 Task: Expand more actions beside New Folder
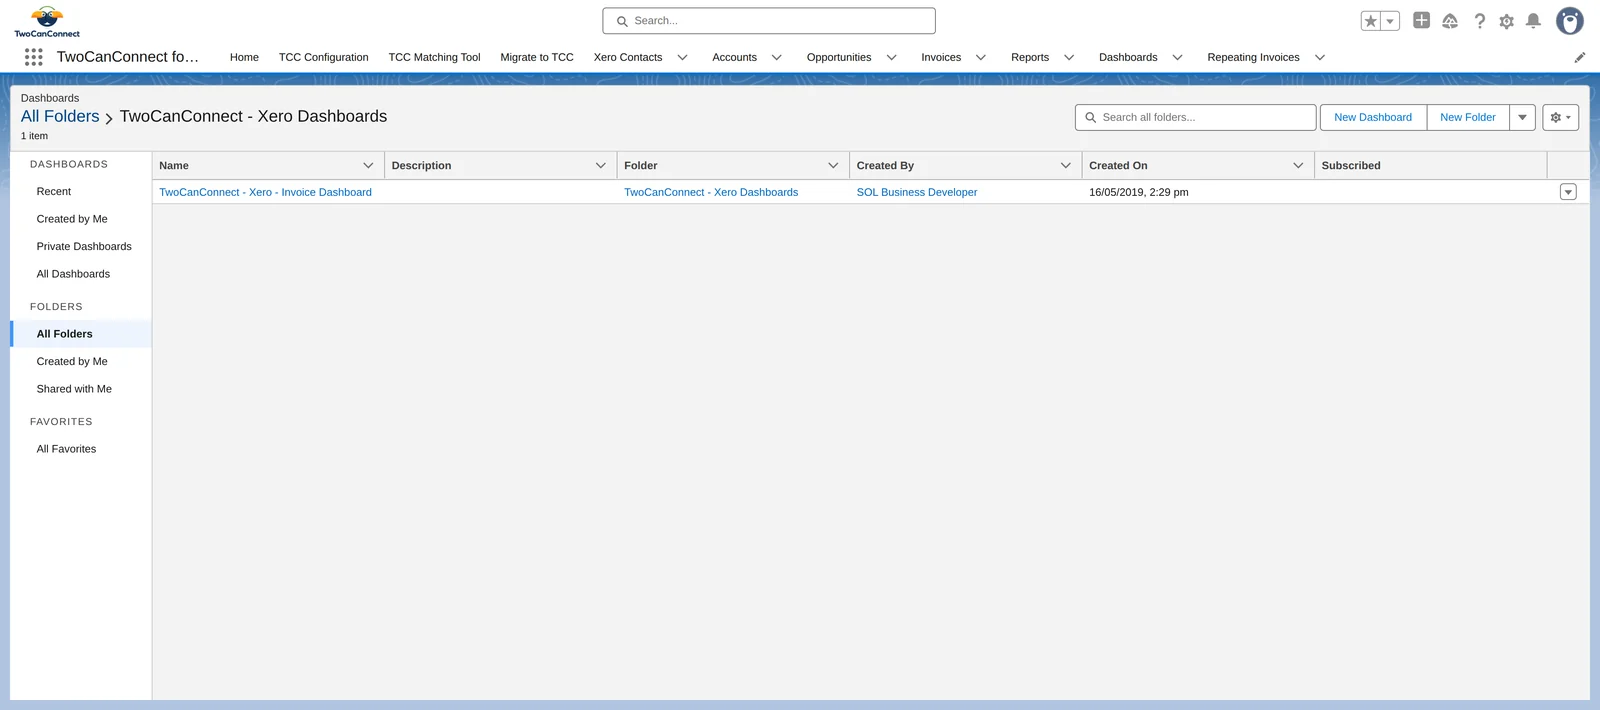coord(1523,117)
